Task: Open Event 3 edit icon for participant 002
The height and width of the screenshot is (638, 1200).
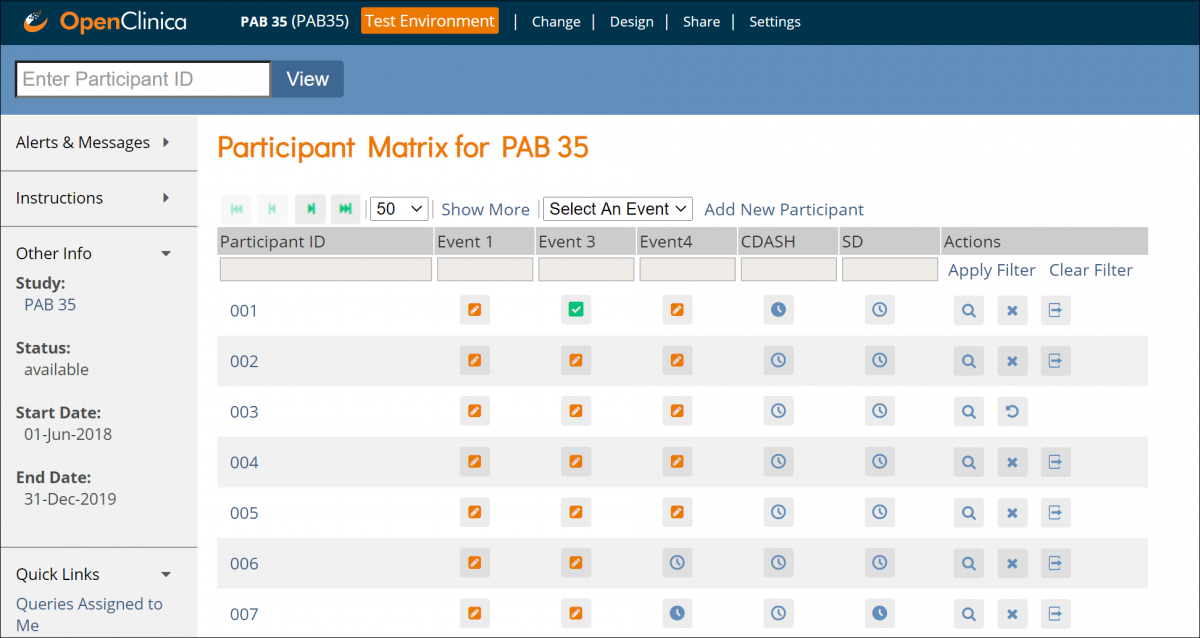Action: click(576, 360)
